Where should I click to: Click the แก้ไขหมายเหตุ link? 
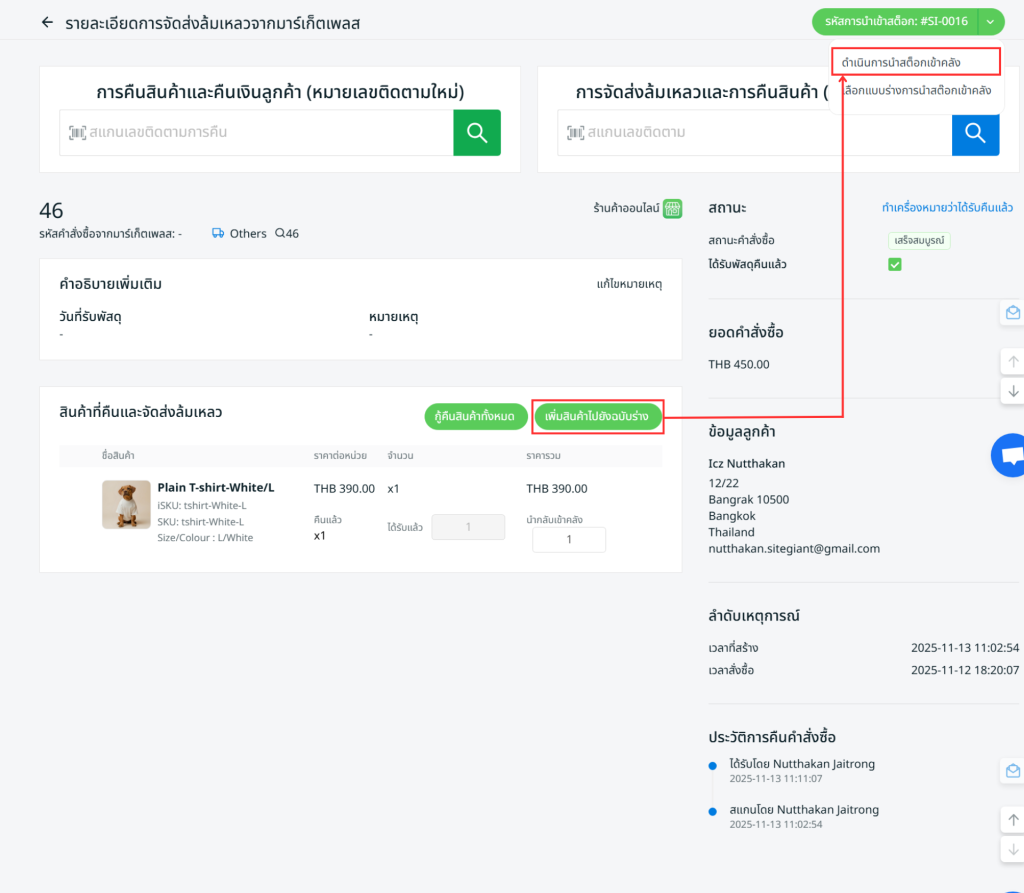click(x=629, y=284)
